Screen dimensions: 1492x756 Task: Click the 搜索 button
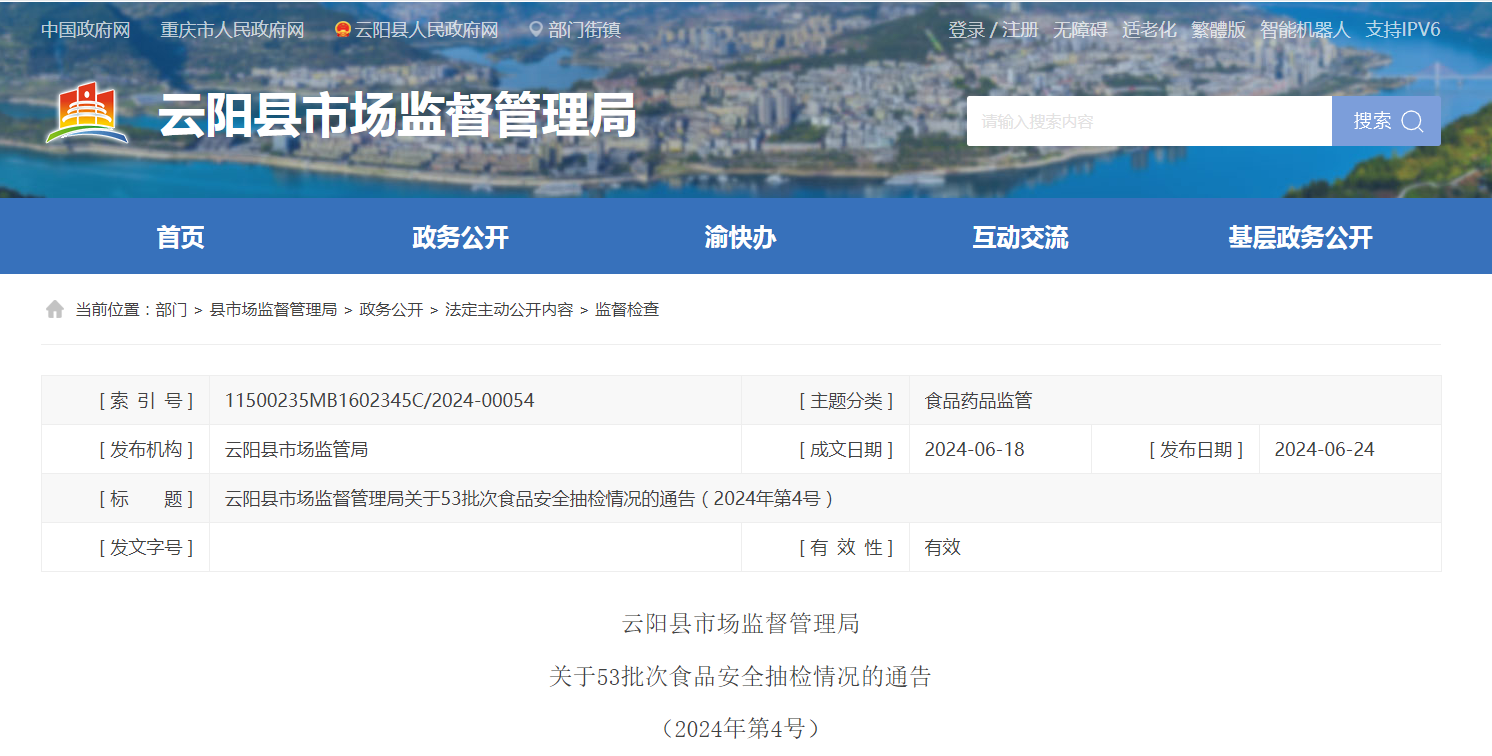click(x=1386, y=121)
